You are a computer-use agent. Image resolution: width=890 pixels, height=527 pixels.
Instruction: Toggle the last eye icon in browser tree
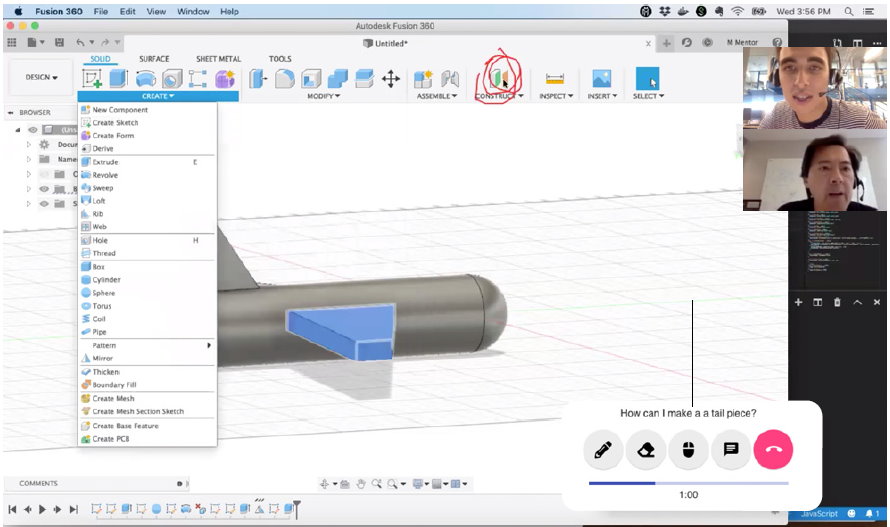(44, 203)
